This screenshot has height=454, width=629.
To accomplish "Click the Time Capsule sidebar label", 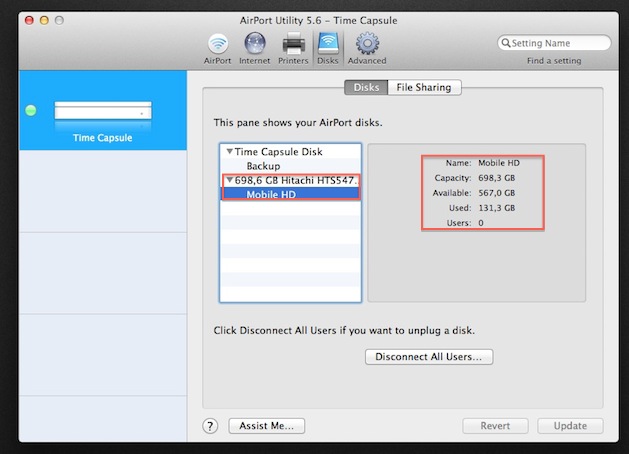I will click(x=103, y=138).
